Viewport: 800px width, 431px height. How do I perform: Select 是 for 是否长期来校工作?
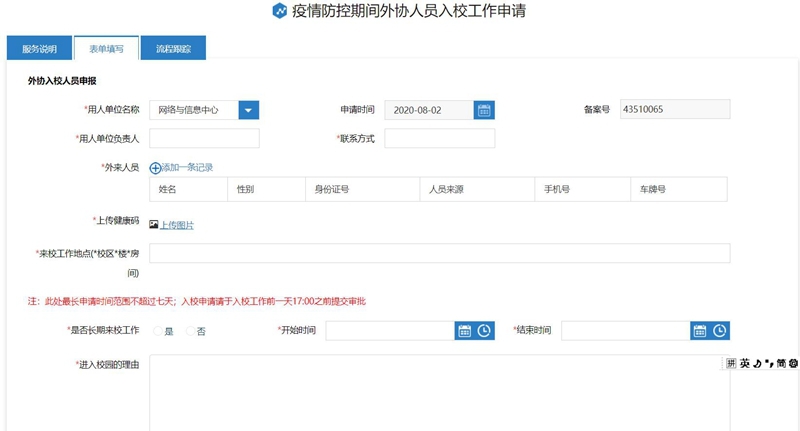(x=157, y=331)
